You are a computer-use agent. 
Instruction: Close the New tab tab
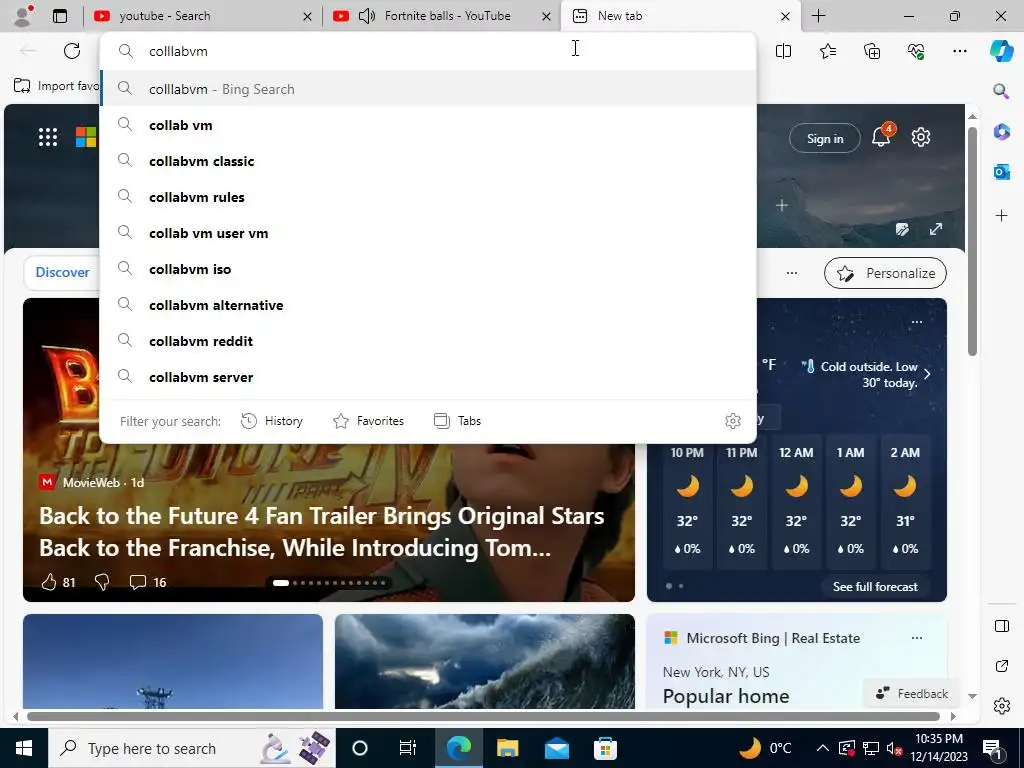point(786,16)
